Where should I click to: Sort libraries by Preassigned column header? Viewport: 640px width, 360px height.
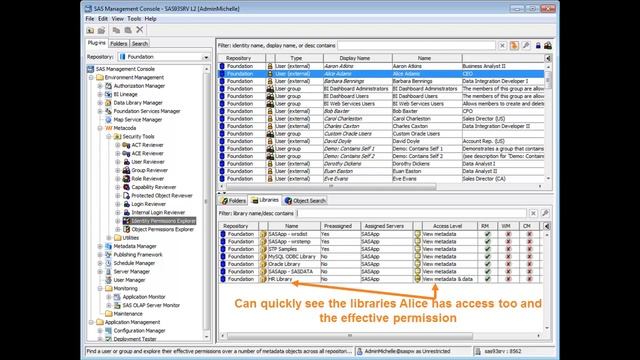340,226
